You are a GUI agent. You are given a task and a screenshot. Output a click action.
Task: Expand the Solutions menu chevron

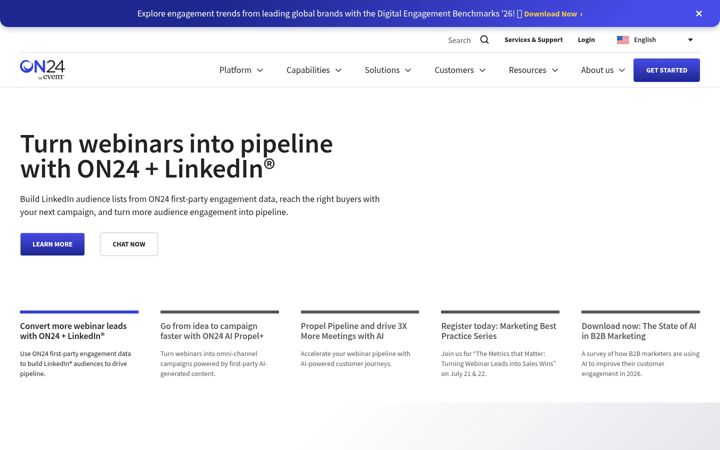pyautogui.click(x=408, y=70)
